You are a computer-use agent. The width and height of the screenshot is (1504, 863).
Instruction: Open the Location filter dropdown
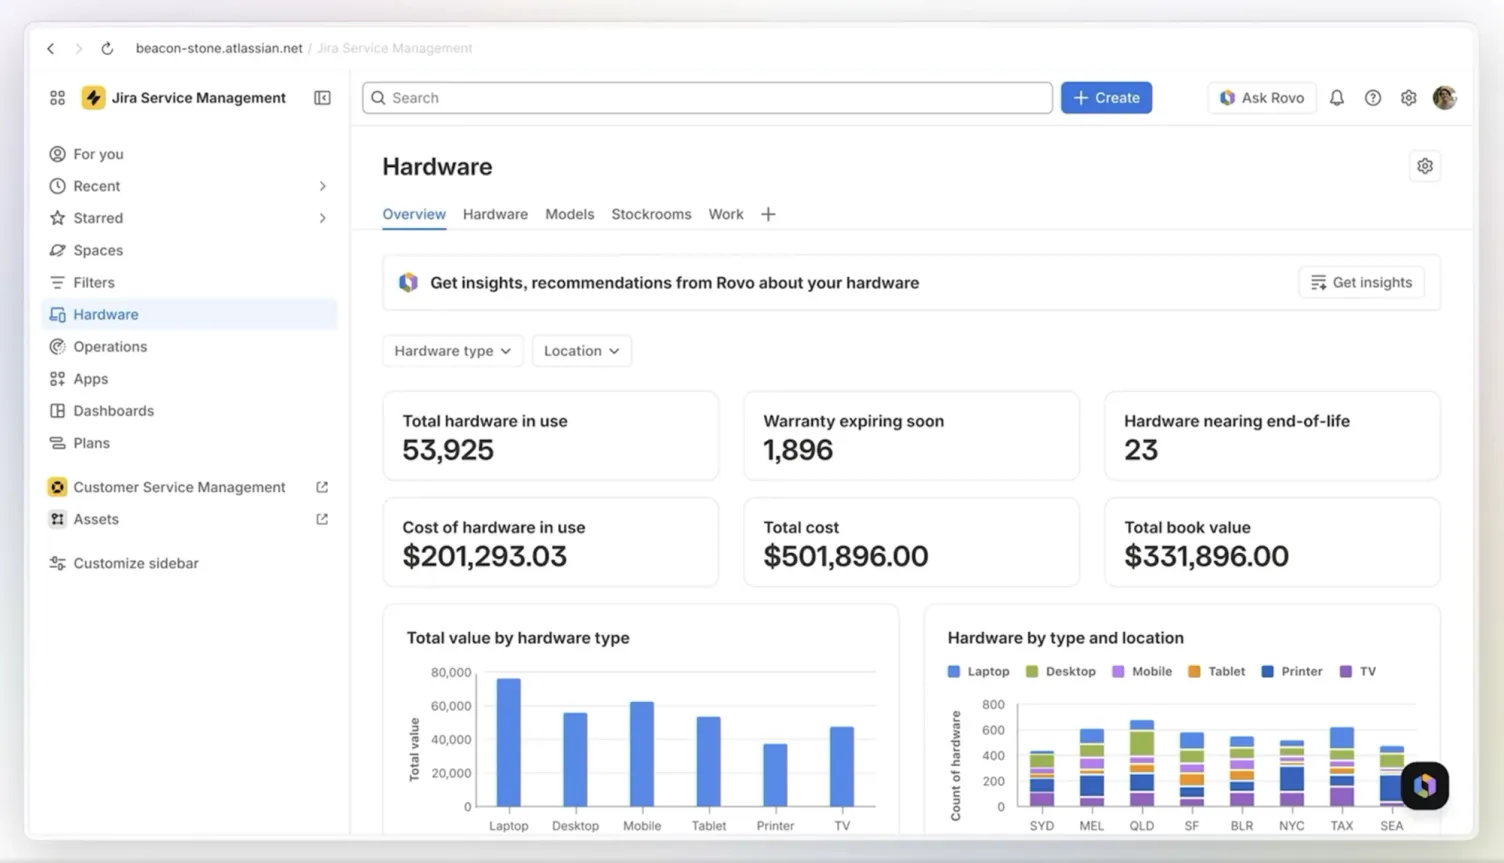(582, 351)
